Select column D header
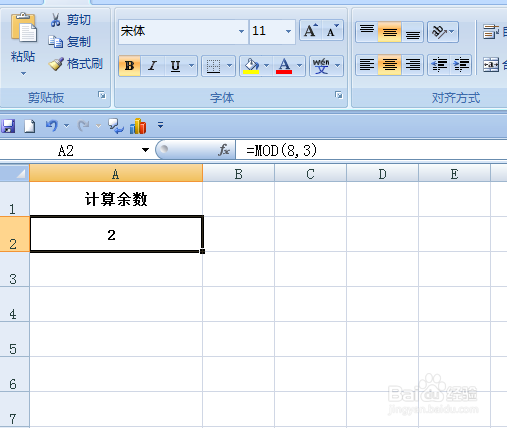This screenshot has width=507, height=428. click(x=382, y=173)
